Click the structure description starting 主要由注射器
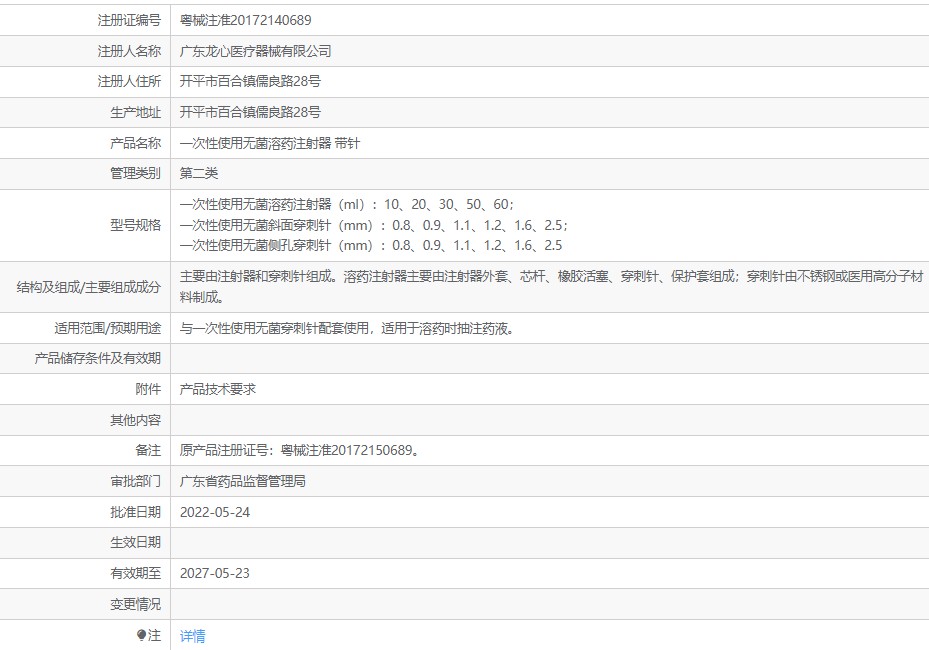929x650 pixels. [552, 287]
